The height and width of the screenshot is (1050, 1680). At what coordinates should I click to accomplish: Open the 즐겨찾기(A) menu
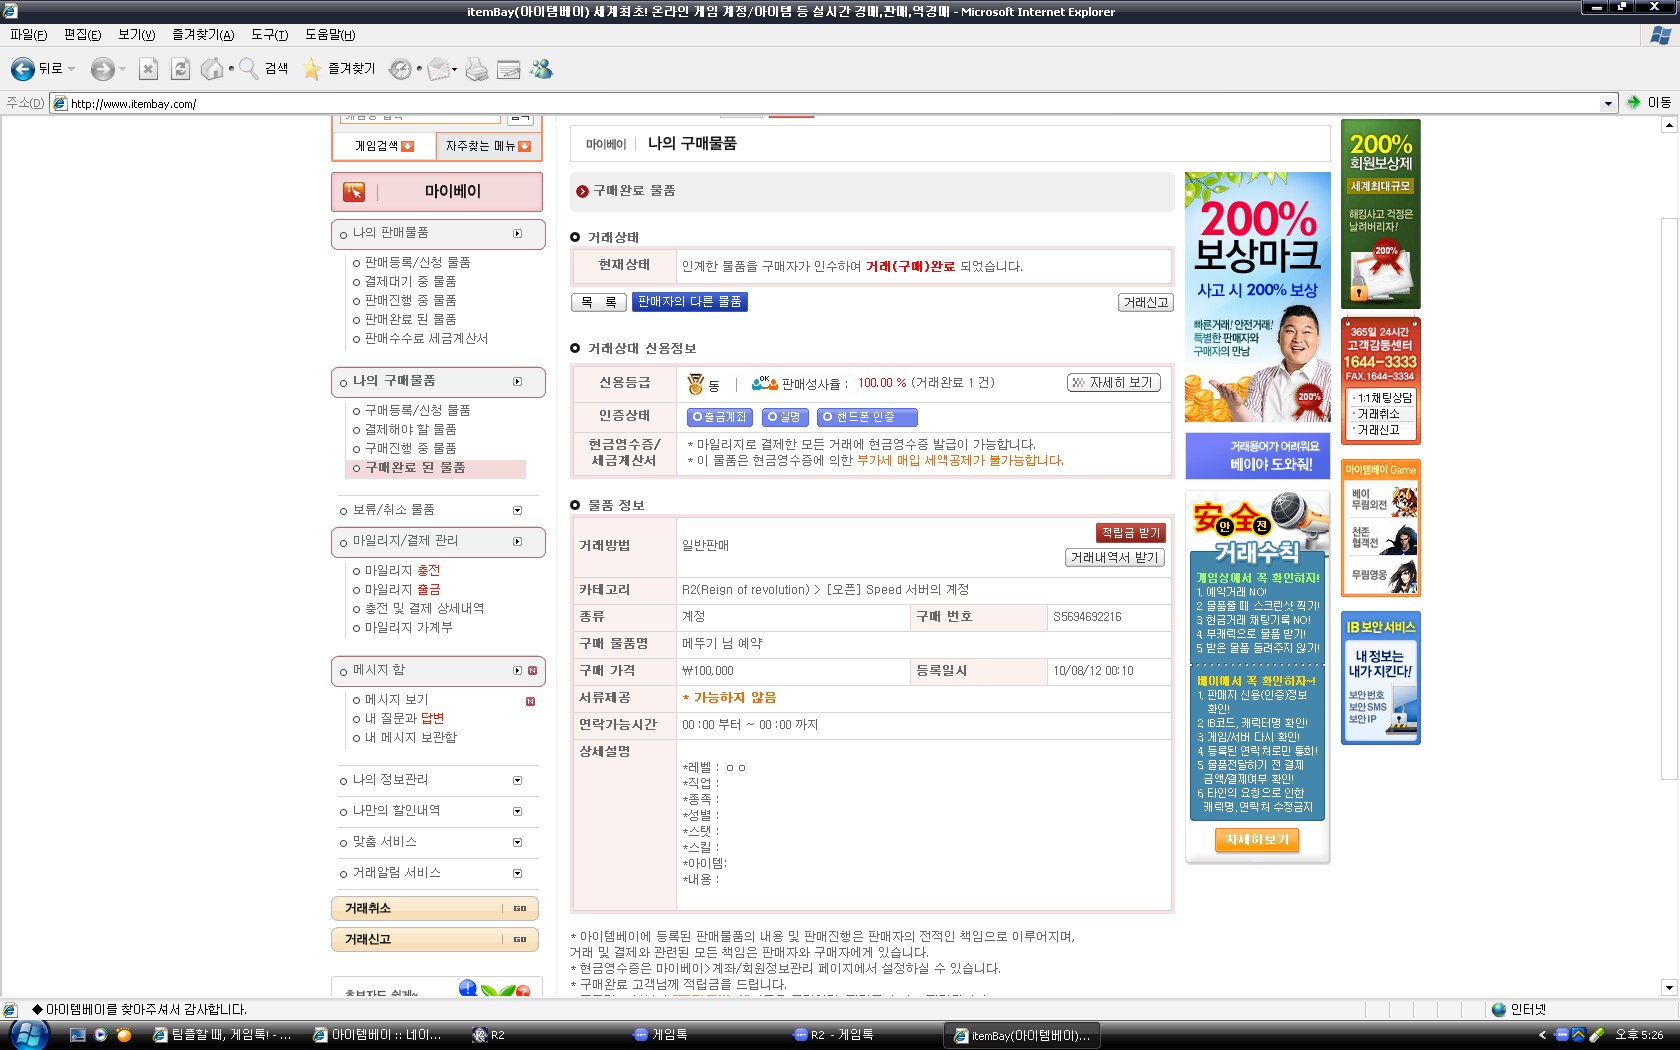click(x=203, y=34)
